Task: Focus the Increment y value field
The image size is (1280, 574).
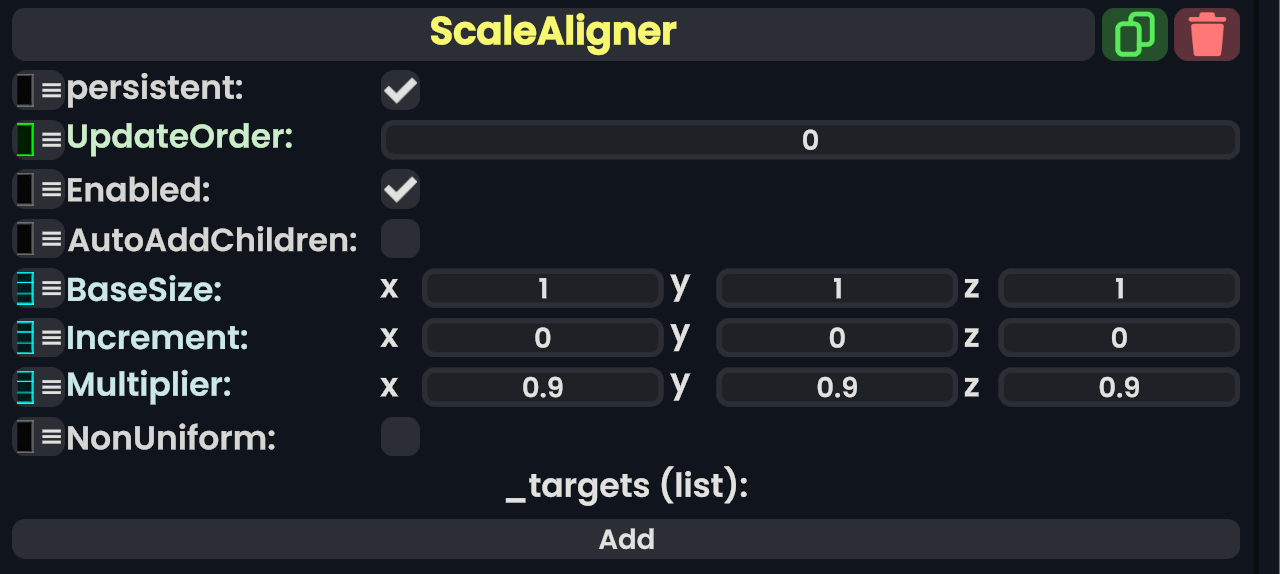Action: click(x=837, y=338)
